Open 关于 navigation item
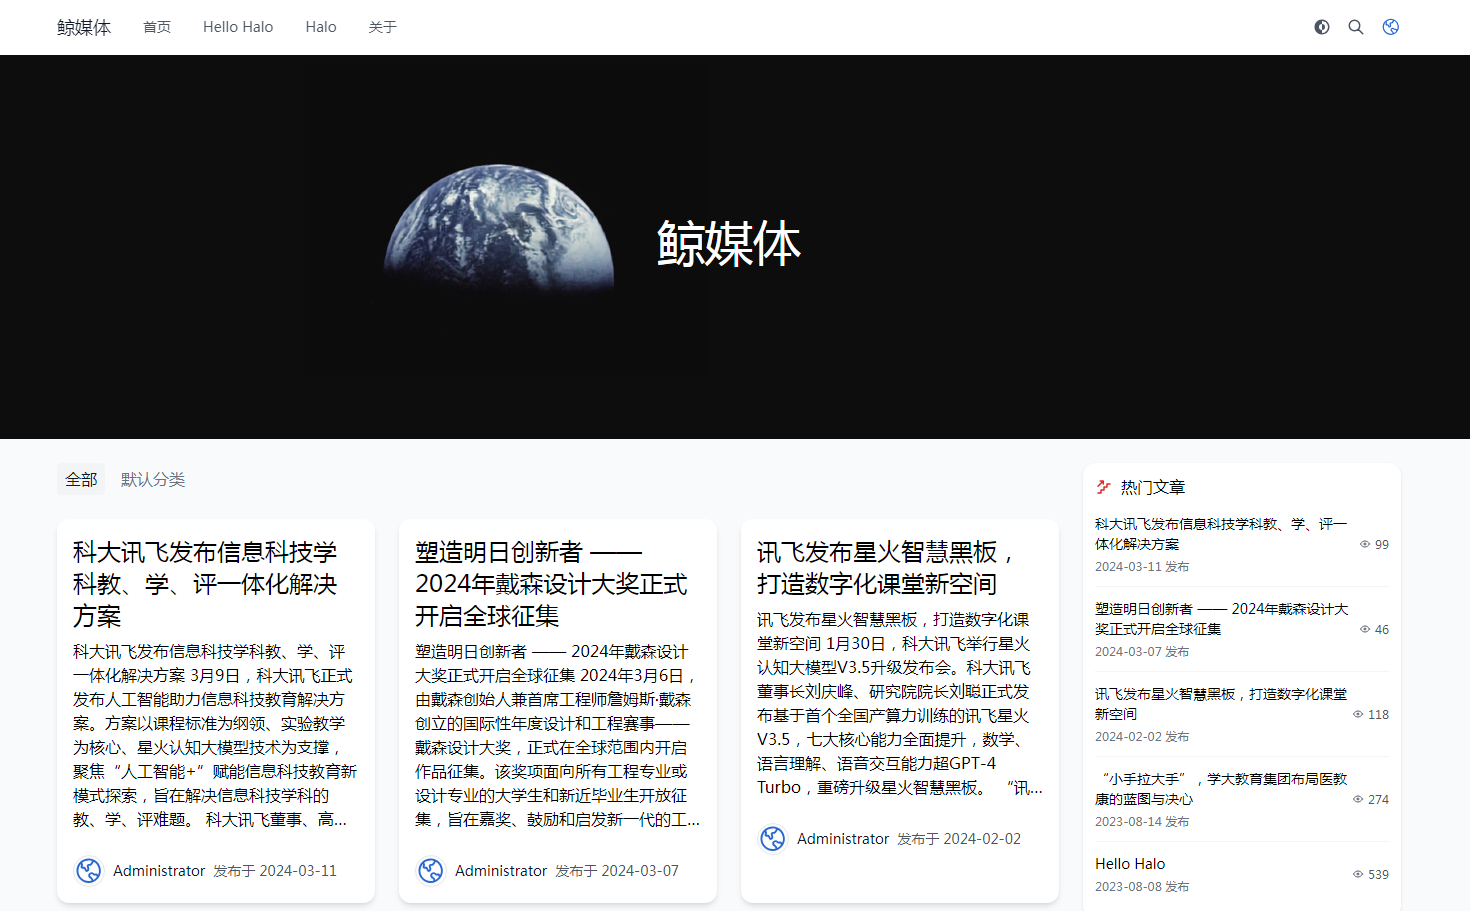This screenshot has width=1470, height=911. [382, 27]
